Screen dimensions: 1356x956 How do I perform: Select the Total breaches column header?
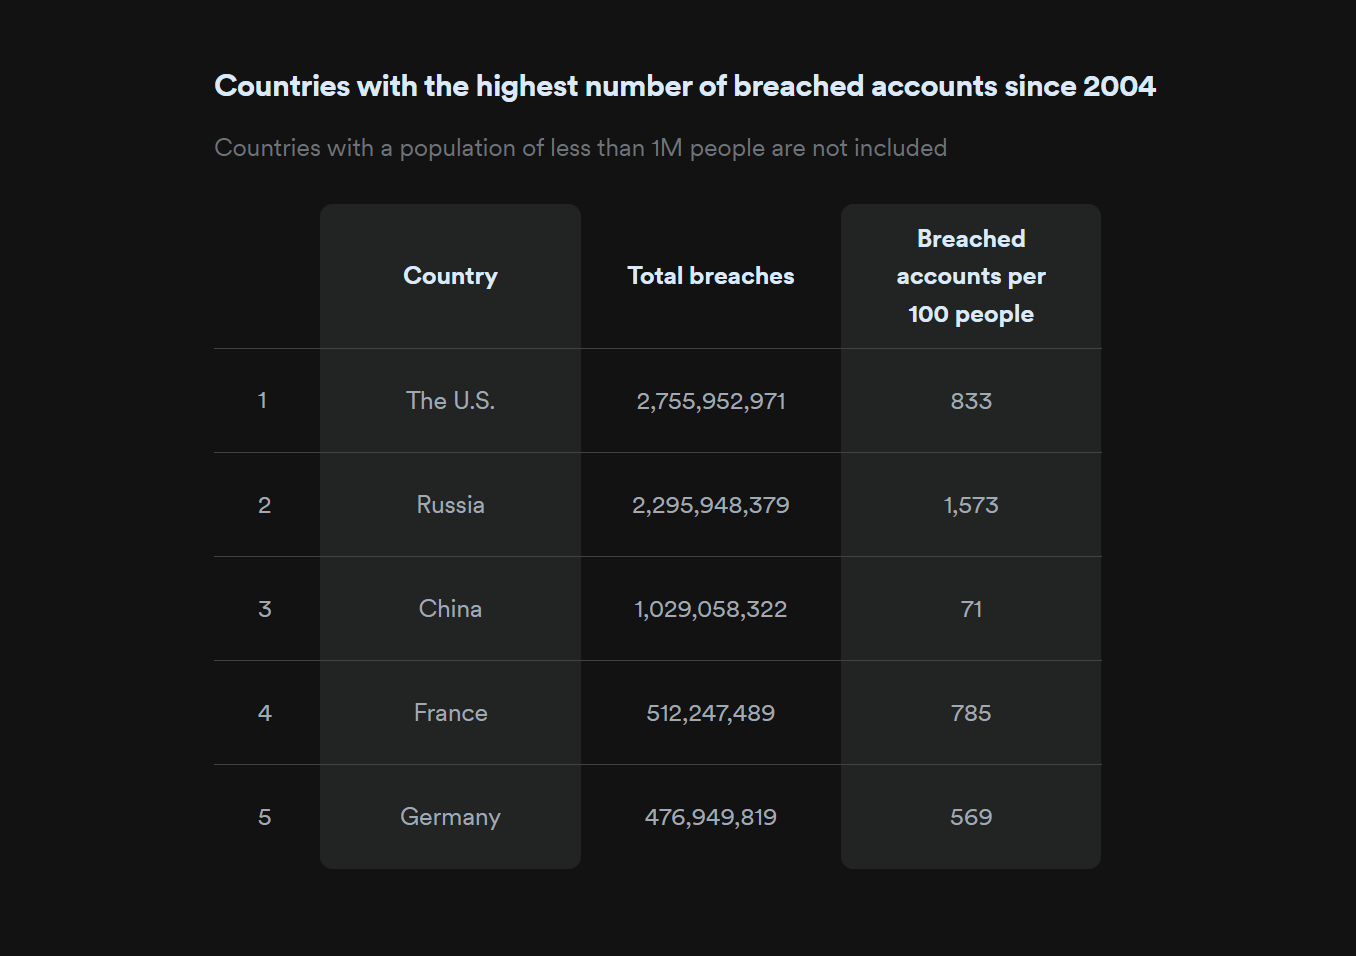click(710, 276)
